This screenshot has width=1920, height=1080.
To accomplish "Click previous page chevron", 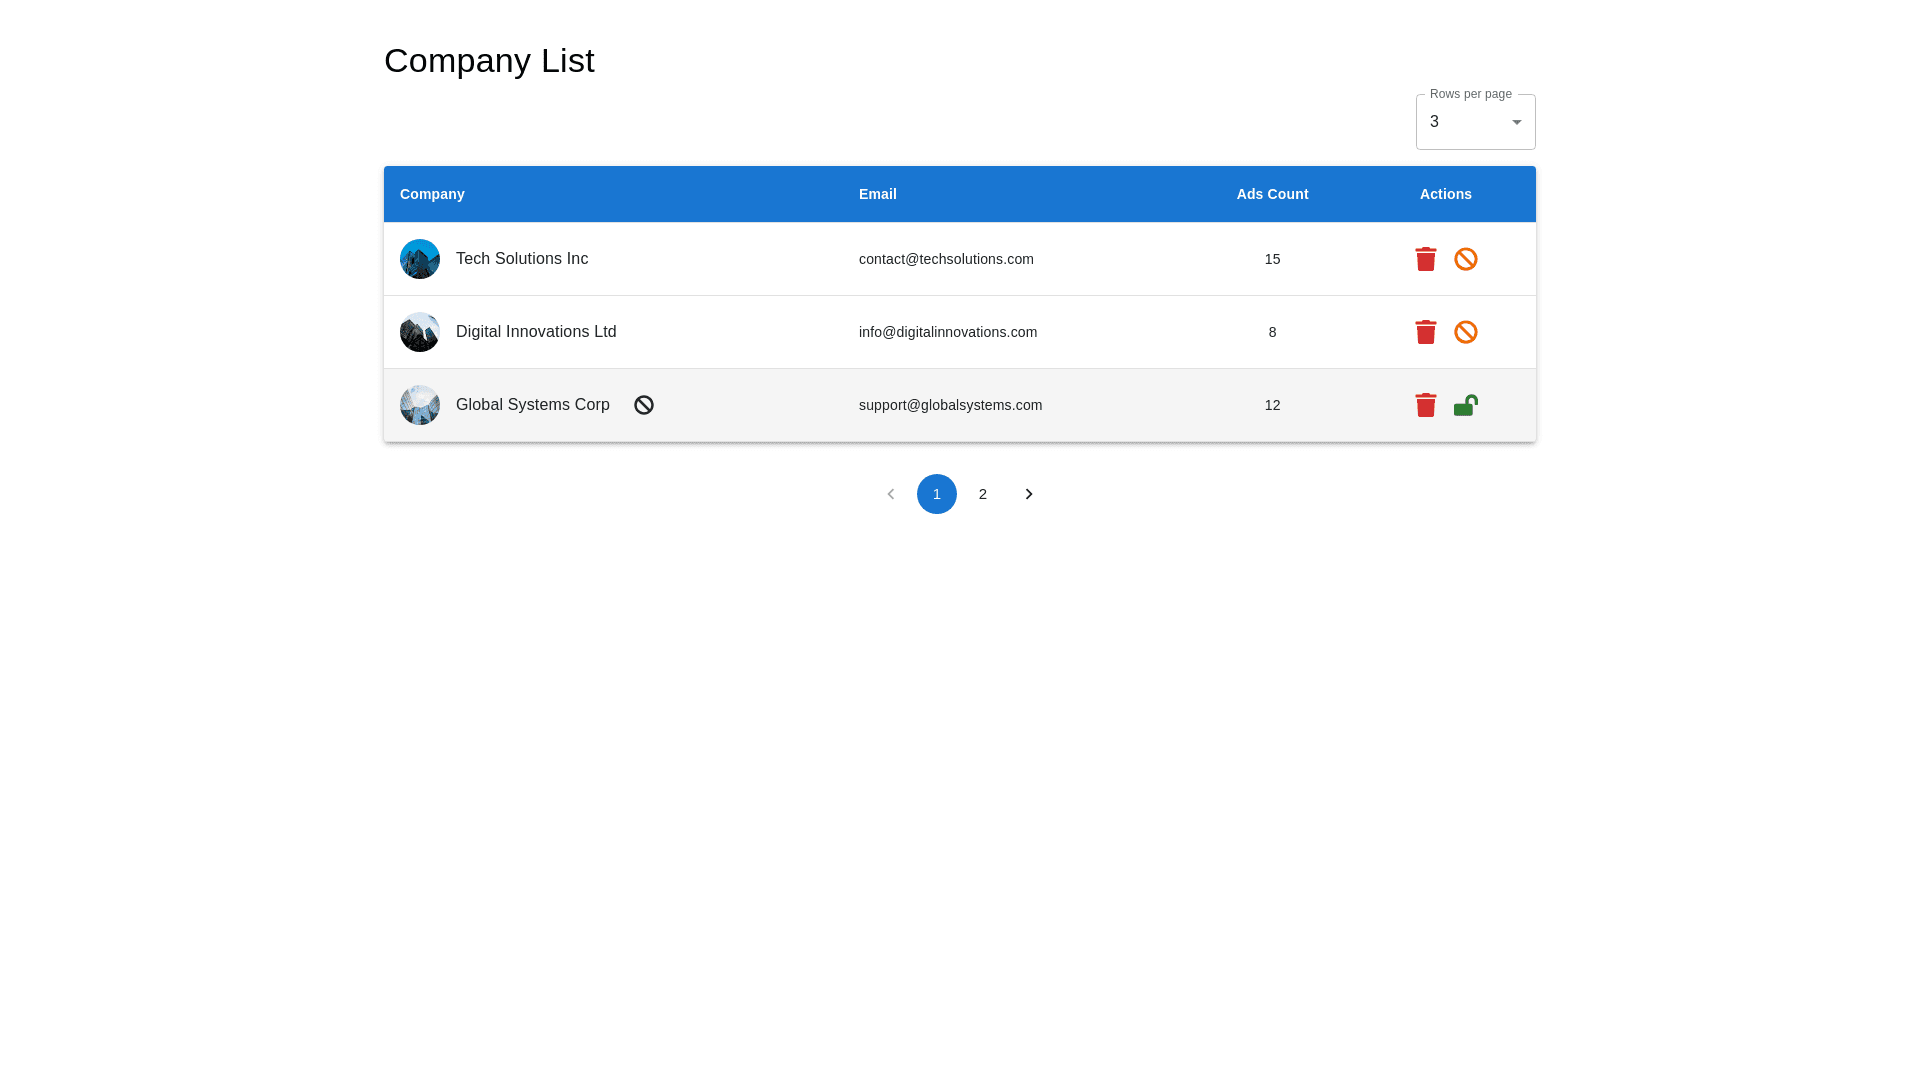I will coord(890,494).
